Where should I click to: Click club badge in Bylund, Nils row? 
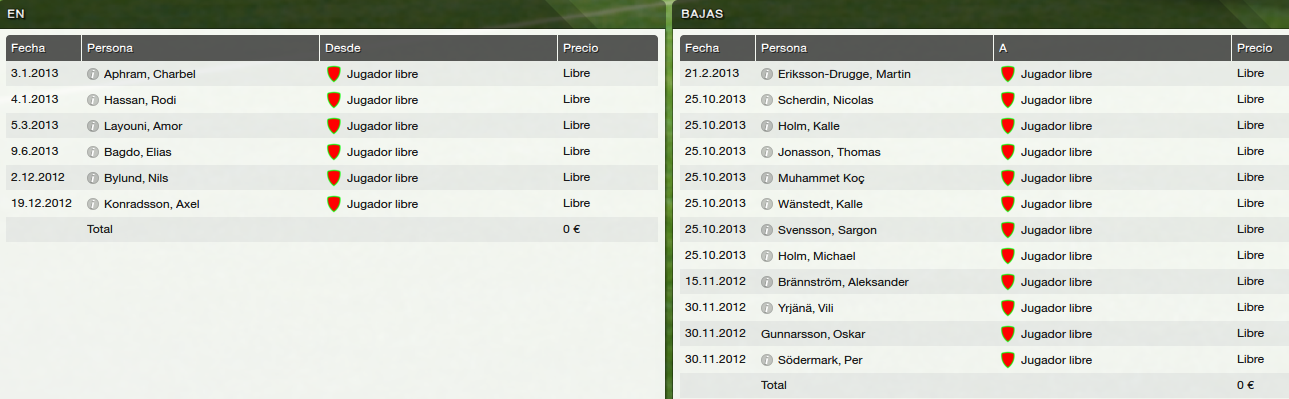pyautogui.click(x=334, y=178)
